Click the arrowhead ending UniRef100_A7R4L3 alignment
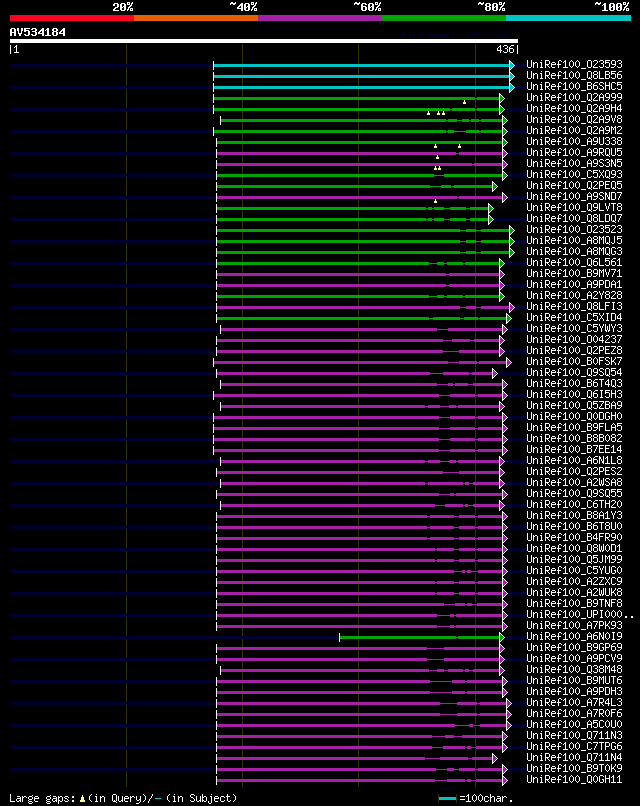640x806 pixels. 509,703
